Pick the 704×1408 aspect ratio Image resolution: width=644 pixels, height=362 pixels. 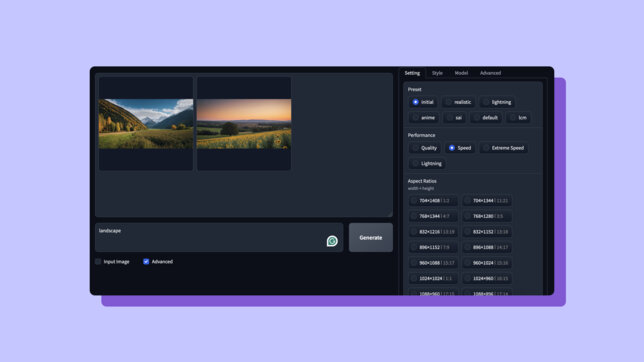tap(433, 201)
